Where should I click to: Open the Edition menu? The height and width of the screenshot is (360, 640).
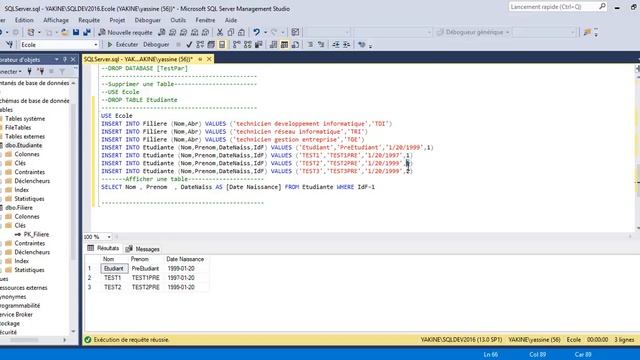(24, 20)
